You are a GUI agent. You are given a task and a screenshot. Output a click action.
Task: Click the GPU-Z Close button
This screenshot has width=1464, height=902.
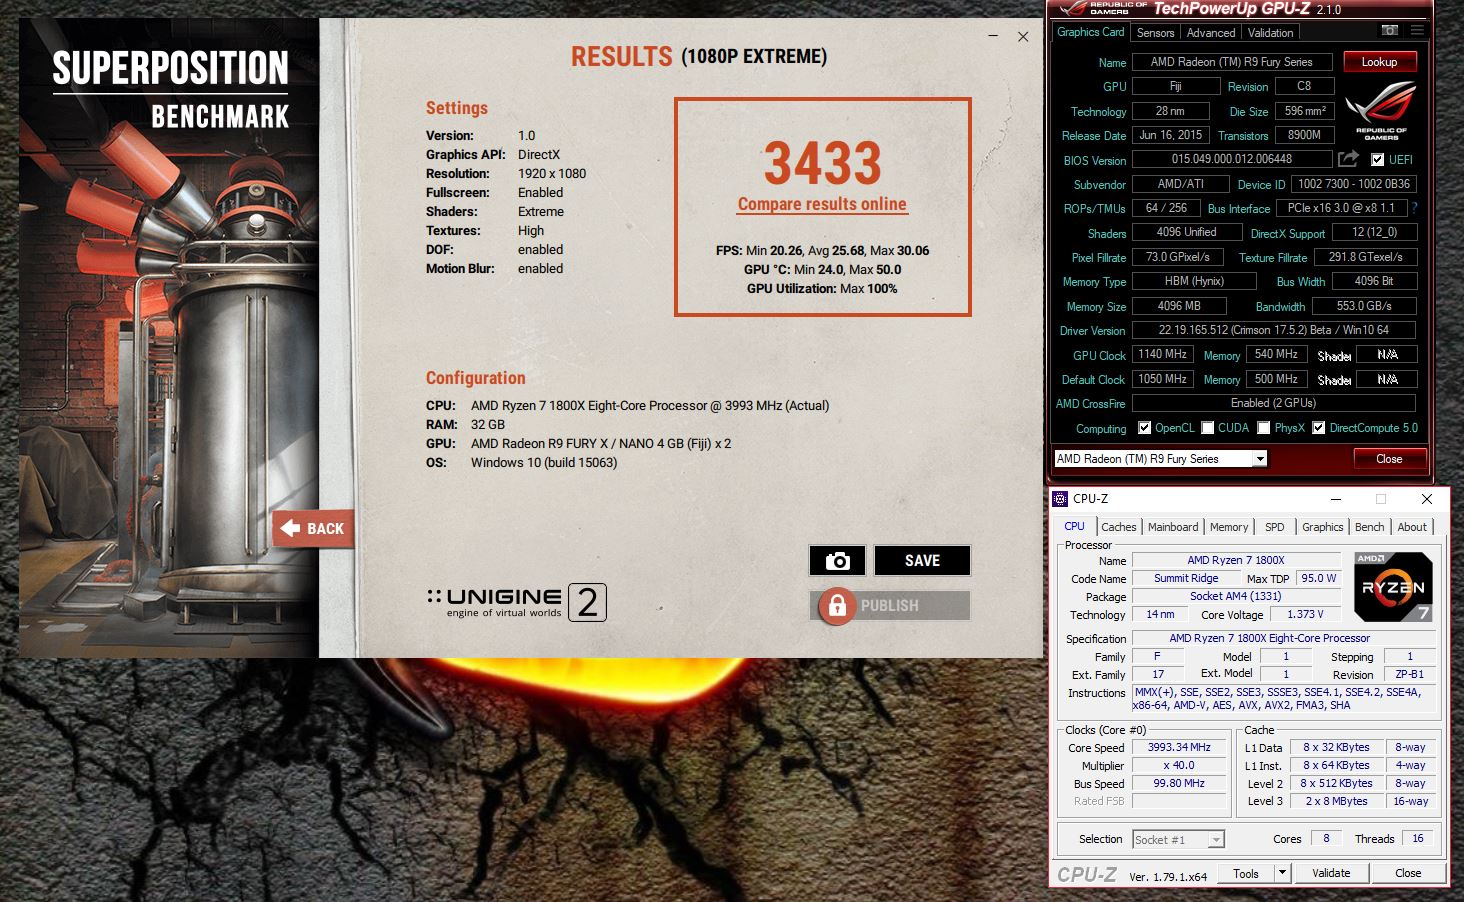click(1389, 459)
